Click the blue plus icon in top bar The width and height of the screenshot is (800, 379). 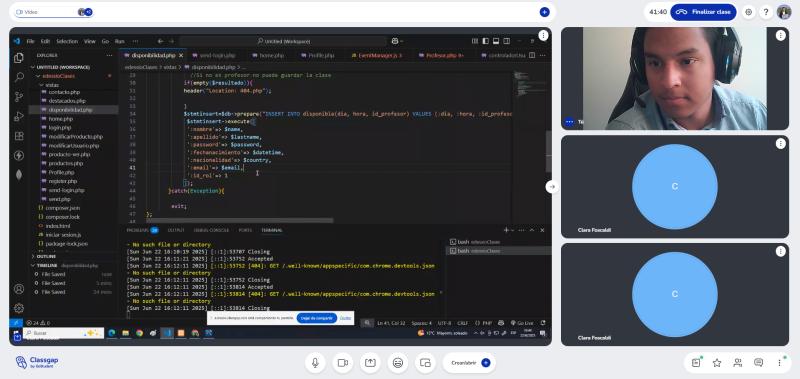click(x=544, y=12)
